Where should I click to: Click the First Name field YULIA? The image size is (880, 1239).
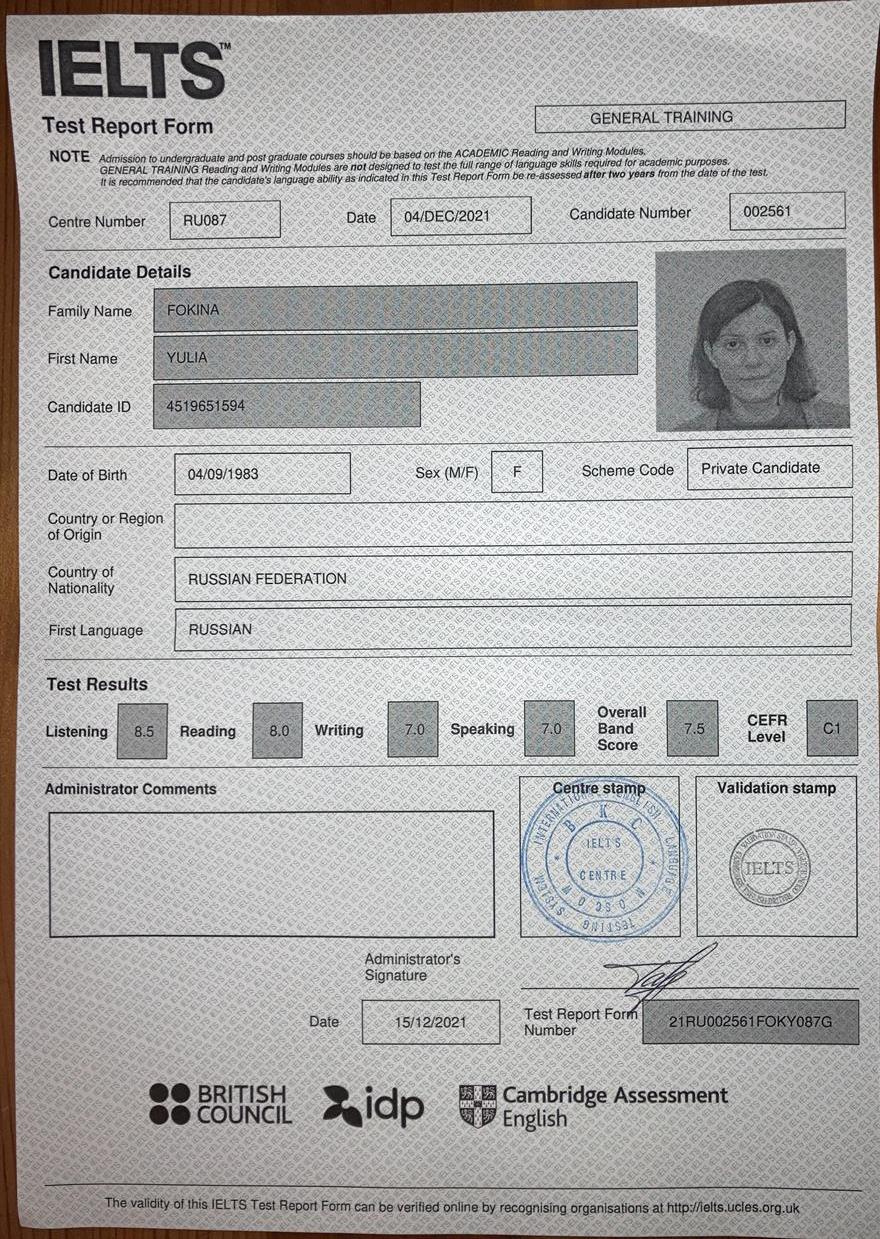pos(396,356)
